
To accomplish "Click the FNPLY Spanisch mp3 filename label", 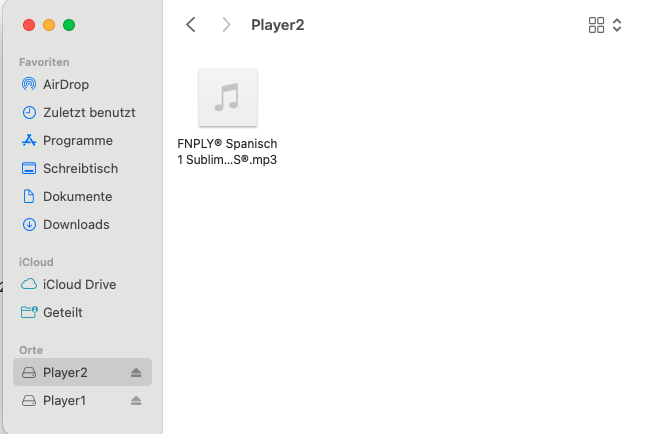I will point(227,152).
